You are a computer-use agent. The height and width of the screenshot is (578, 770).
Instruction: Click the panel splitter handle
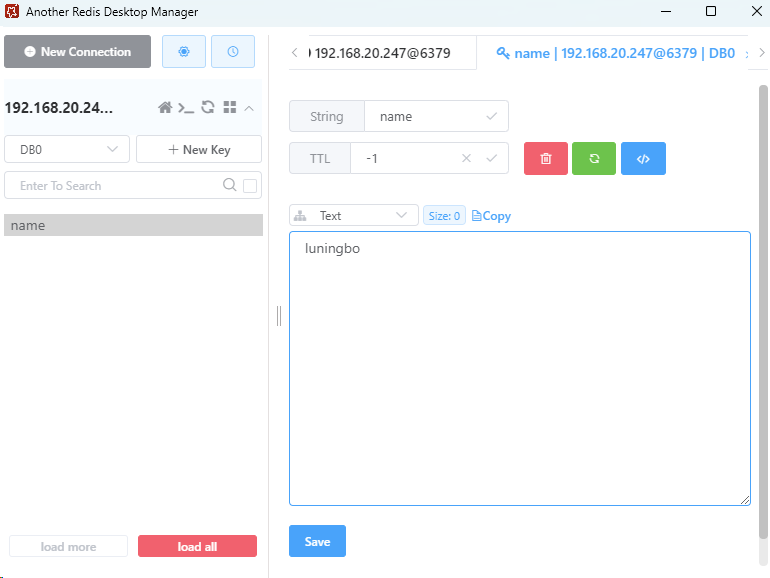tap(279, 316)
